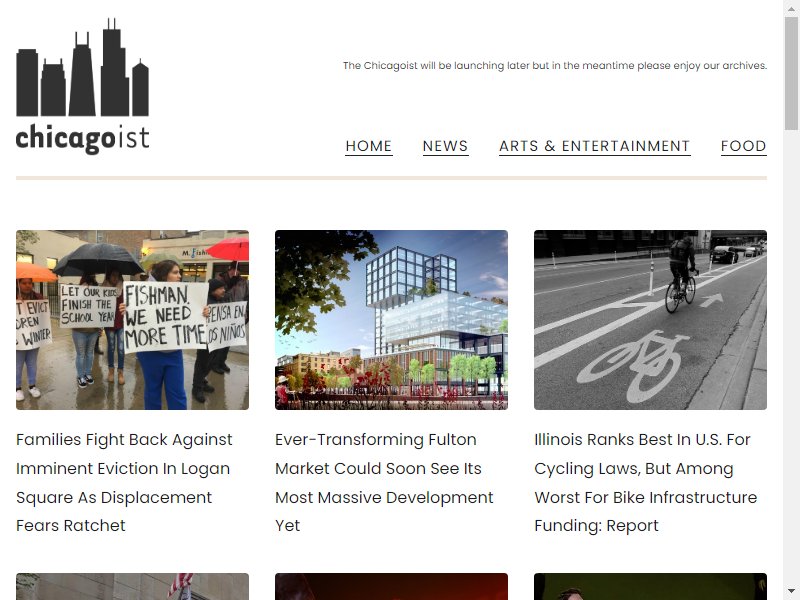Read Families Fight Back Against Imminent Eviction article
The image size is (800, 600).
pos(124,483)
